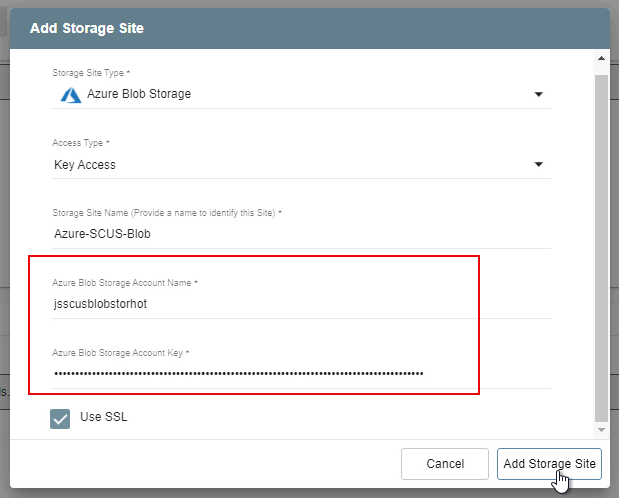619x498 pixels.
Task: Click the scrollbar down arrow
Action: tap(601, 430)
